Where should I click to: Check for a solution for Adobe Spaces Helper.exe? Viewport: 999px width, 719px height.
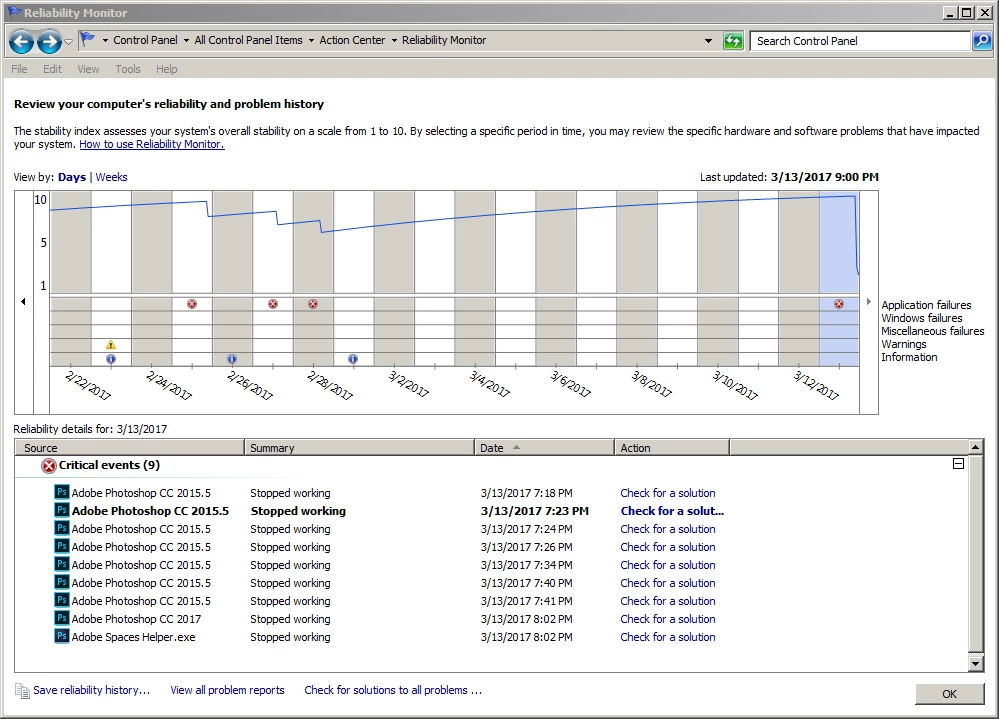[668, 637]
